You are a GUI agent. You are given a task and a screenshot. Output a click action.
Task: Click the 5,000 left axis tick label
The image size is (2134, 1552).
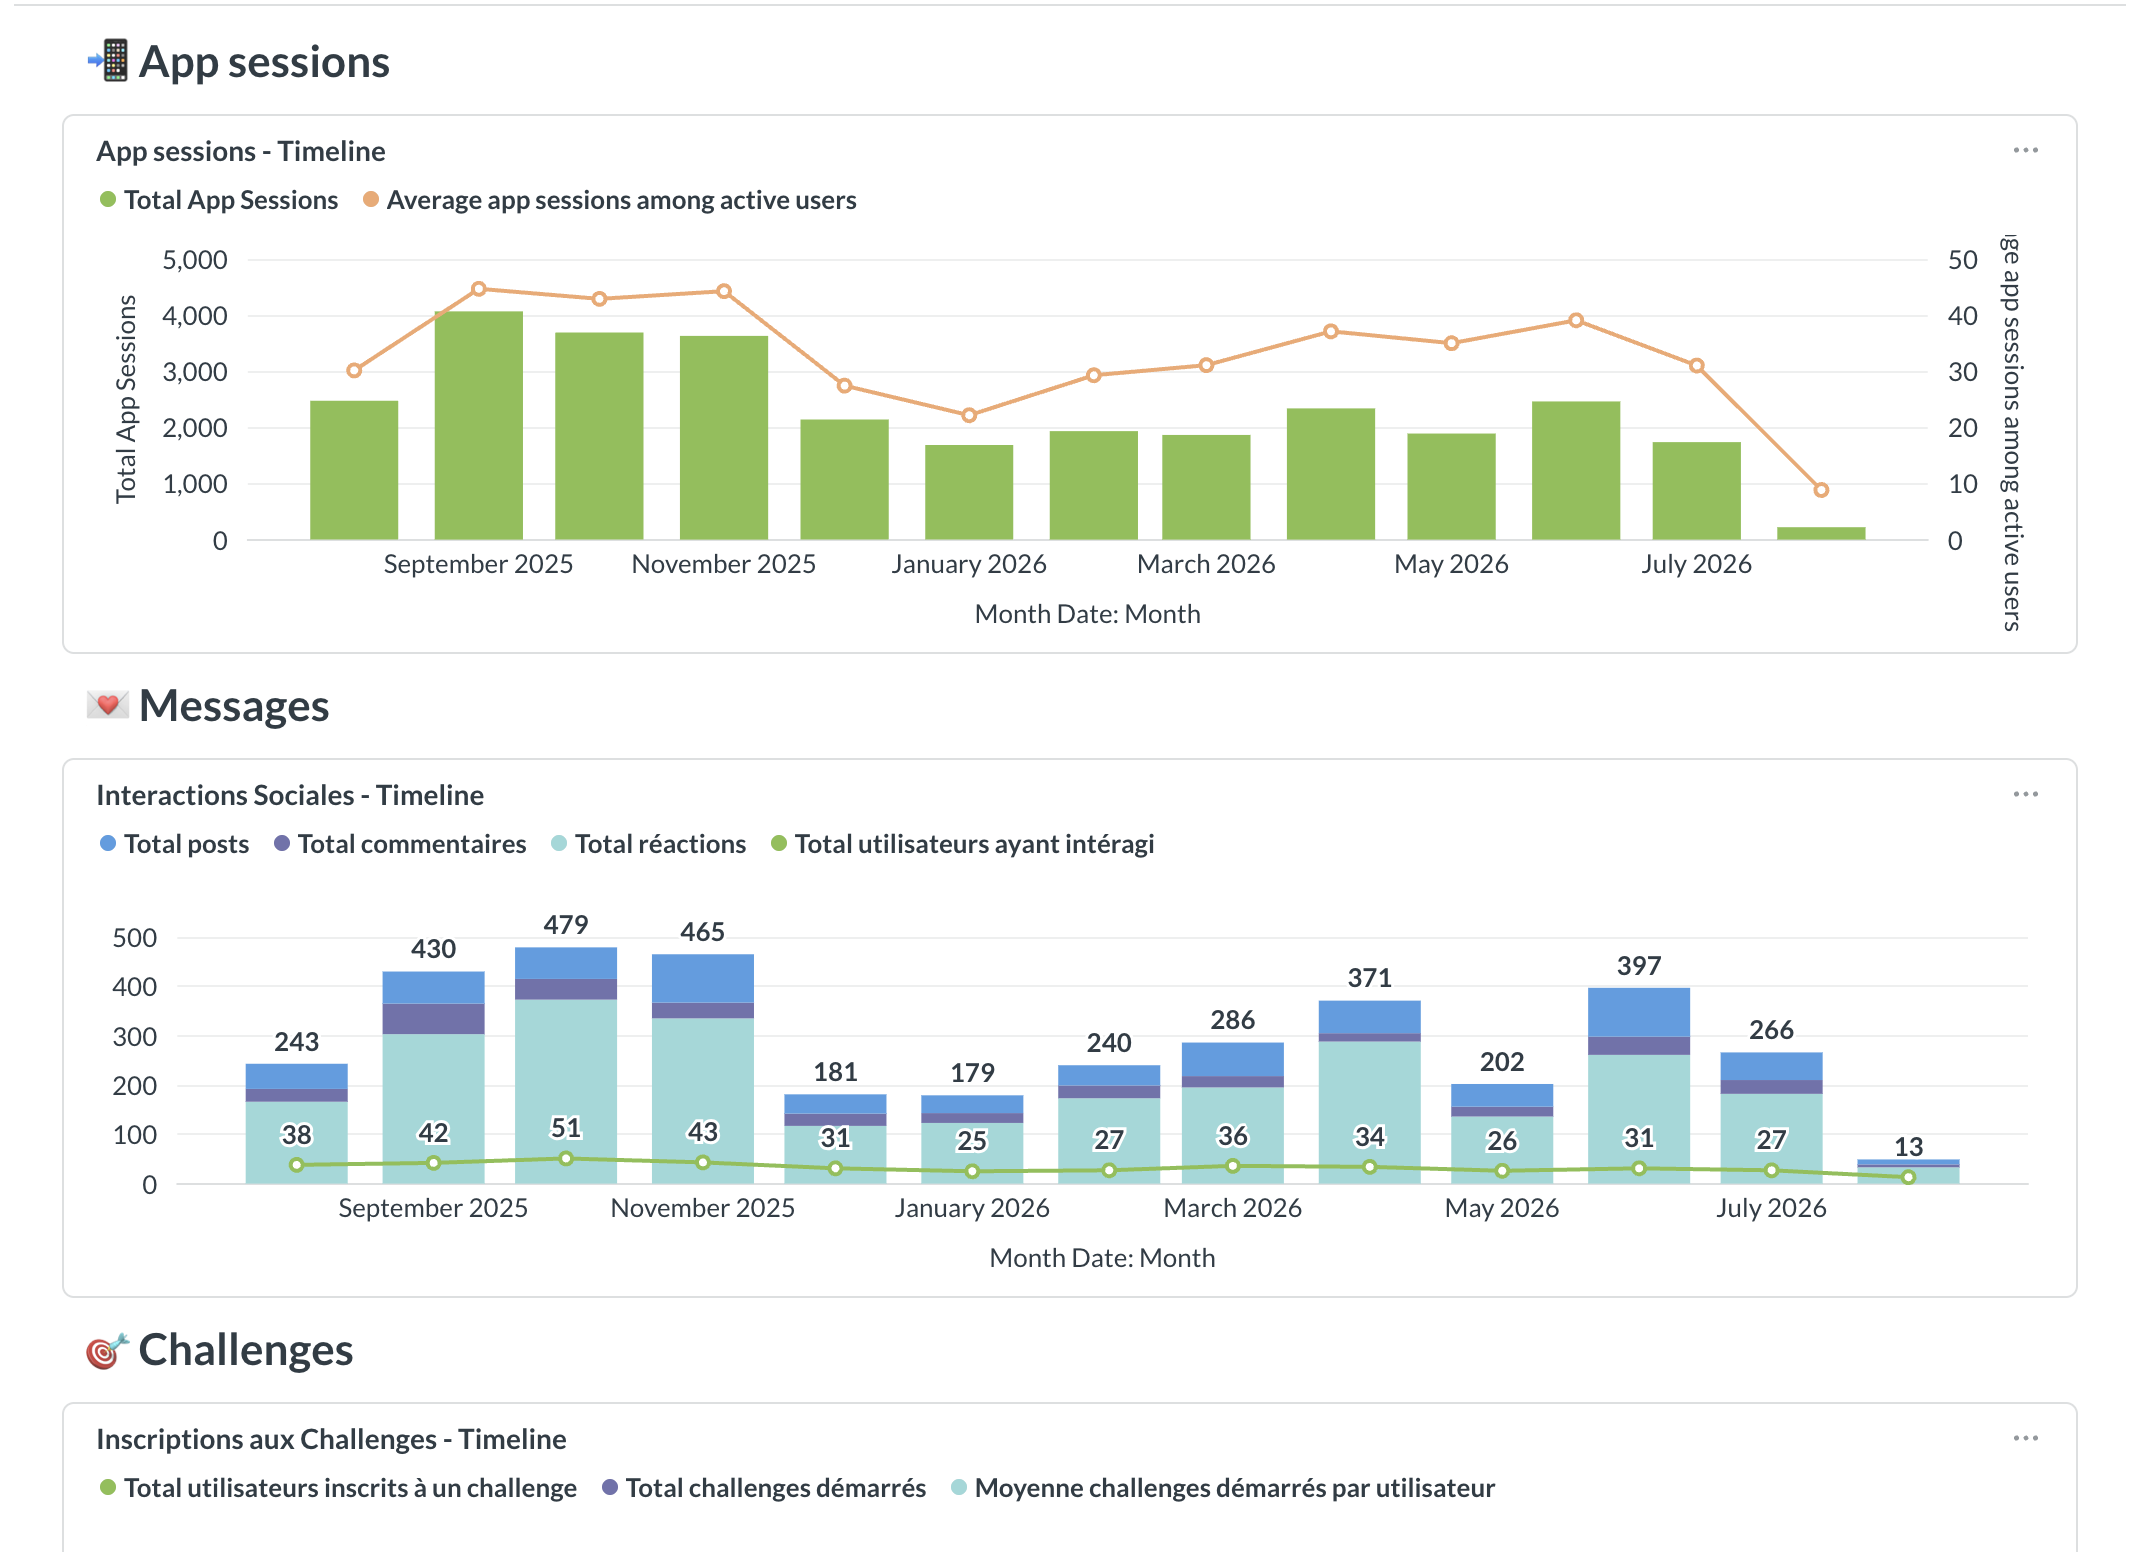click(x=195, y=260)
